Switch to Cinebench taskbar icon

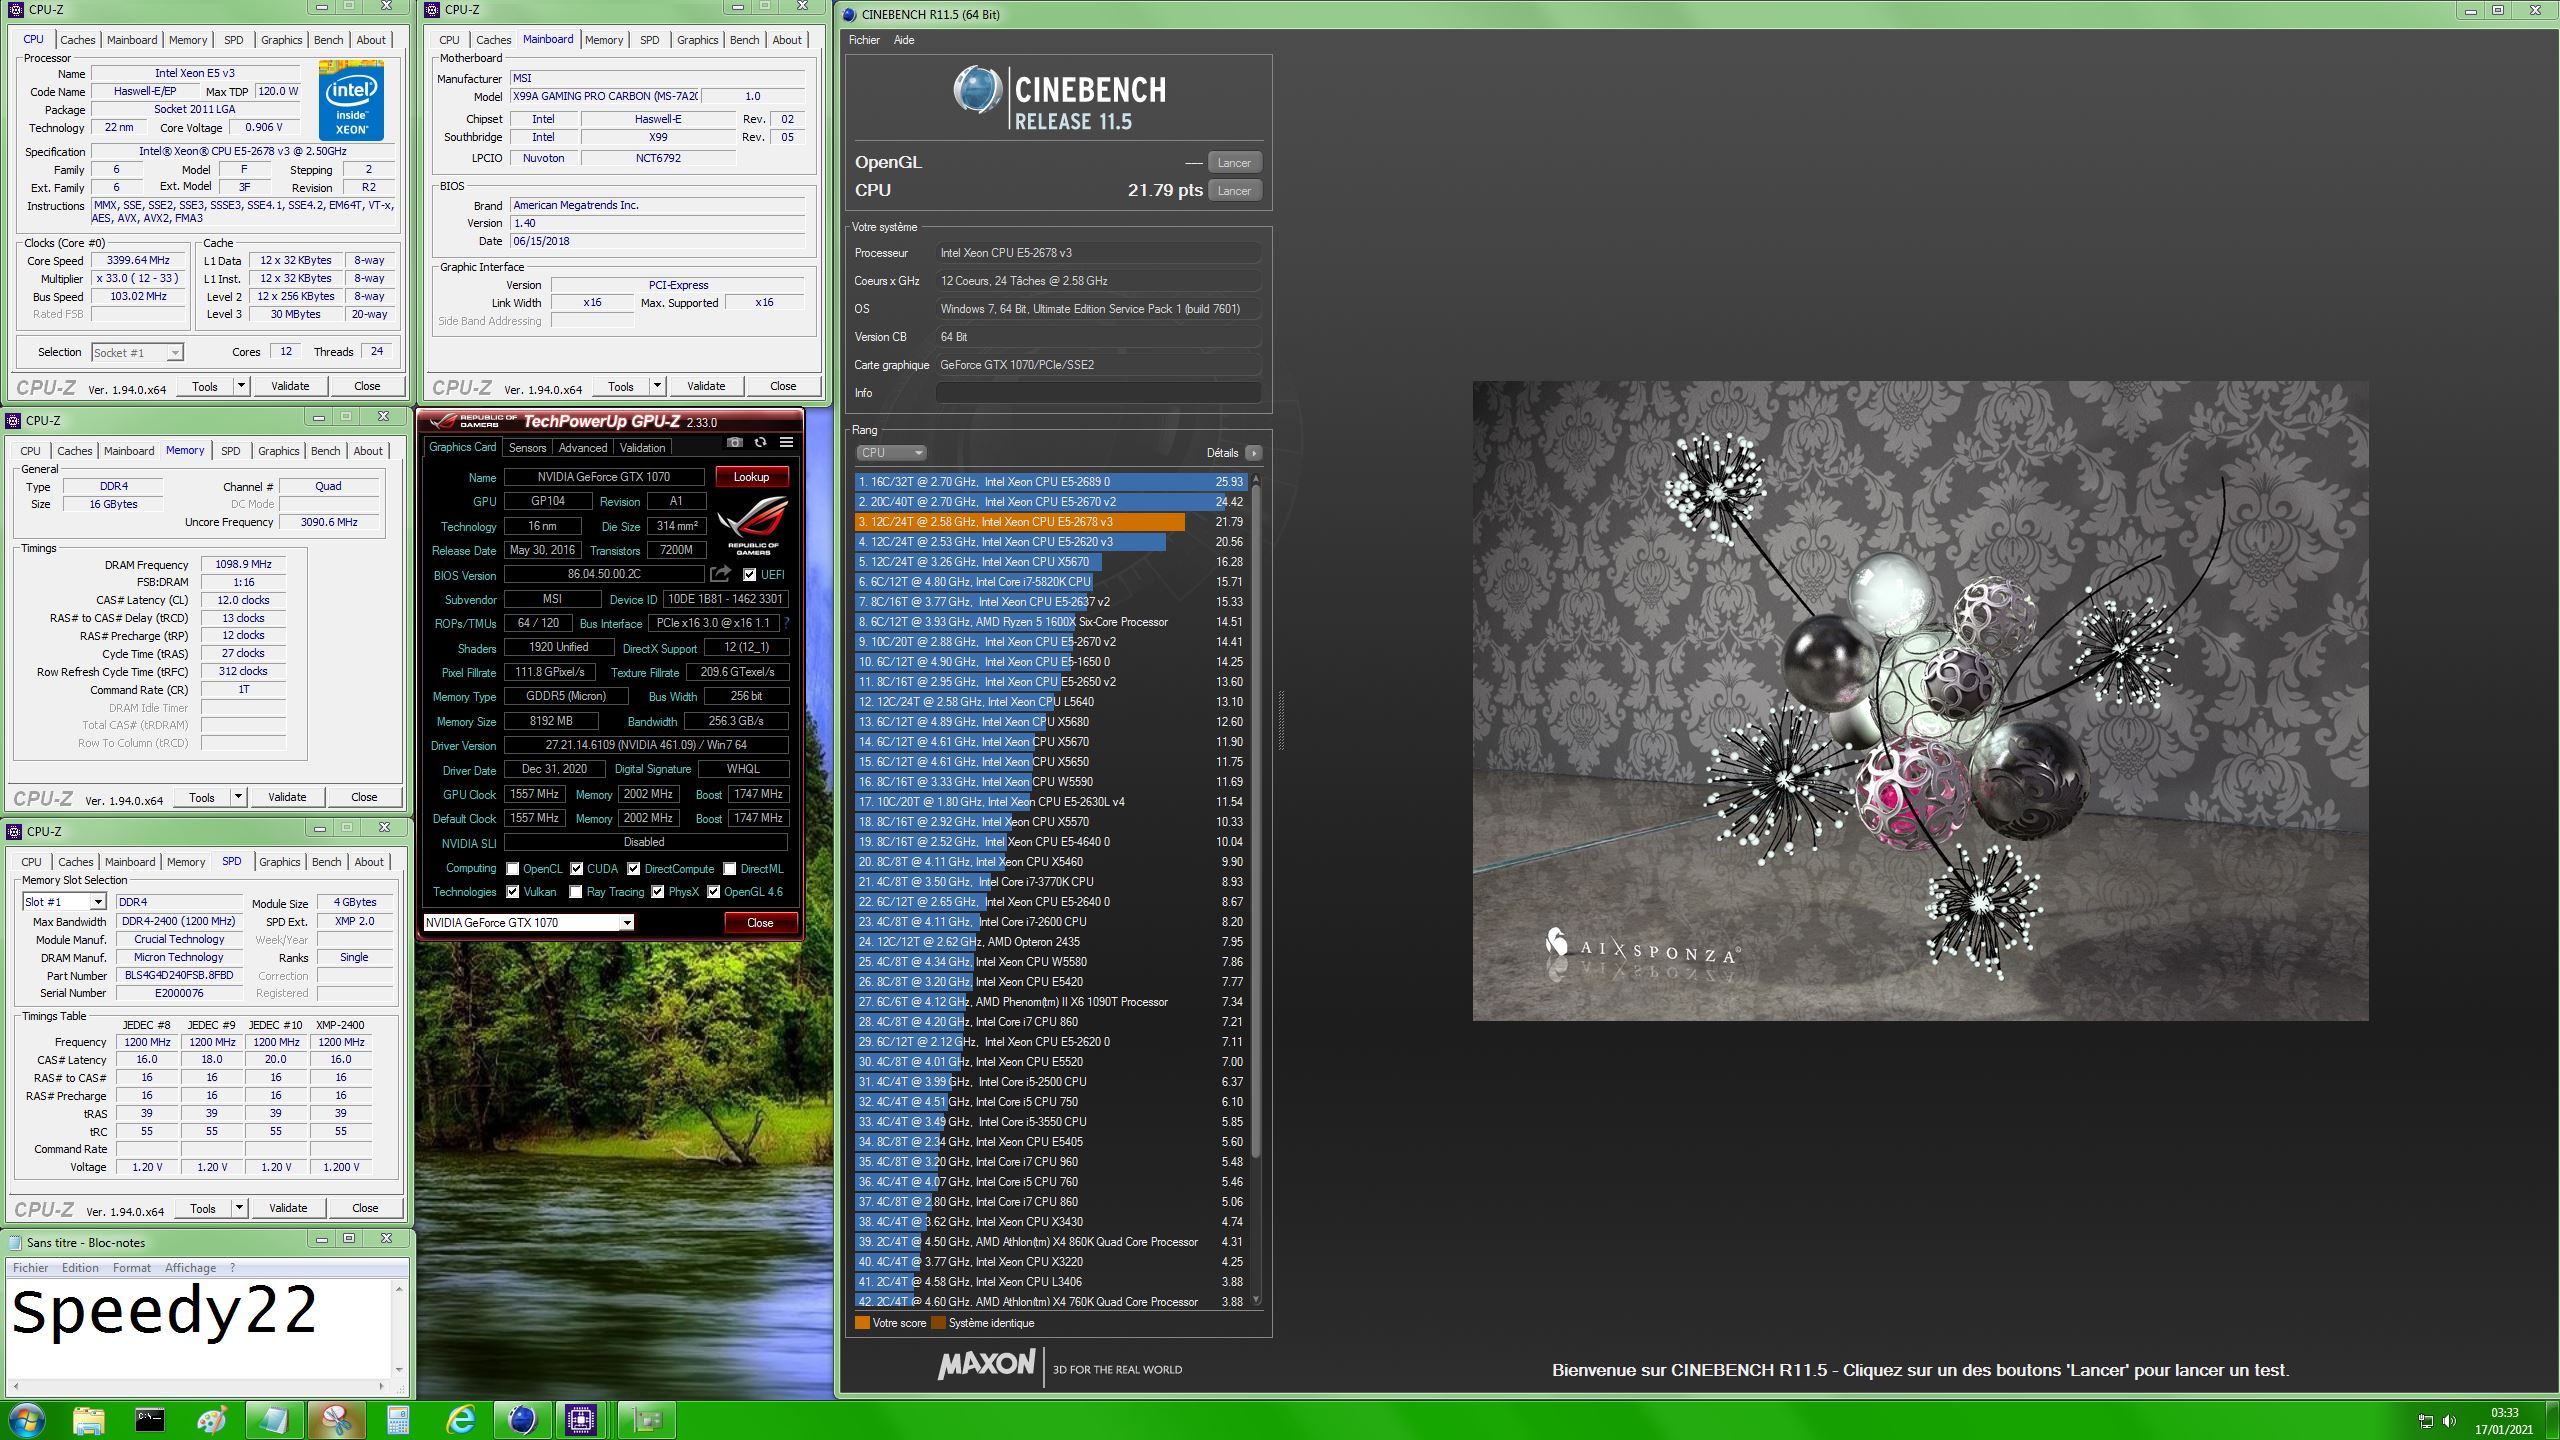point(522,1419)
